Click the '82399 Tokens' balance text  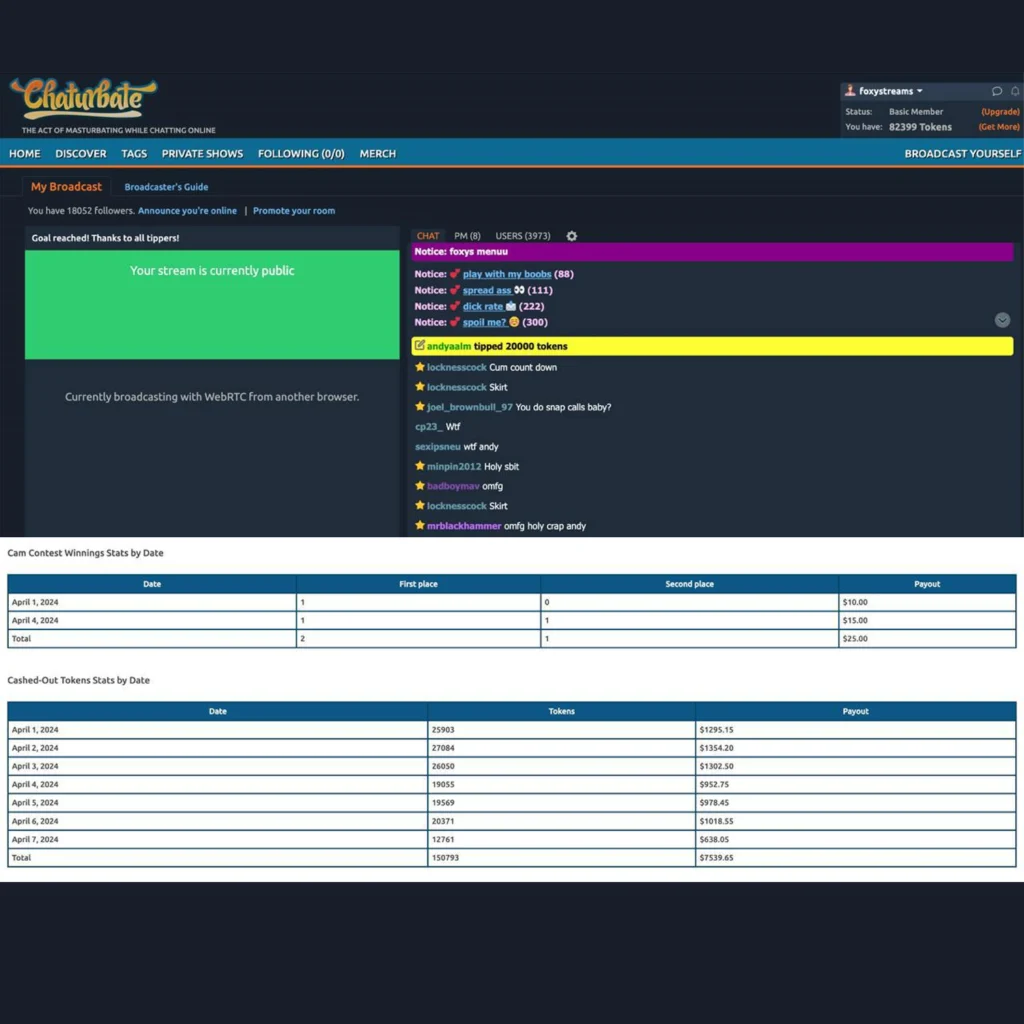[920, 127]
